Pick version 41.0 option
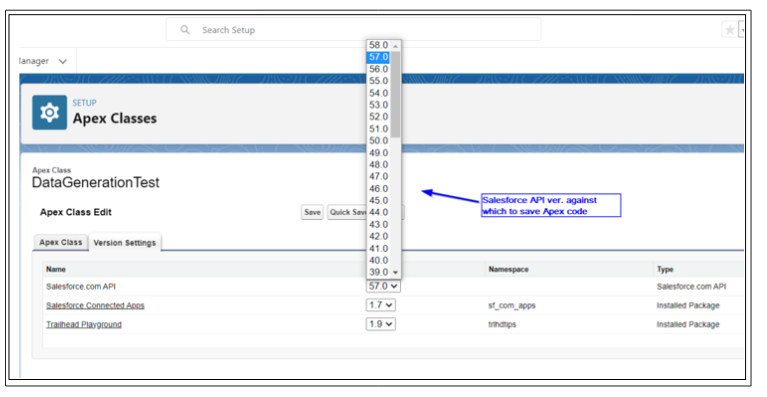This screenshot has height=397, width=767. point(379,248)
